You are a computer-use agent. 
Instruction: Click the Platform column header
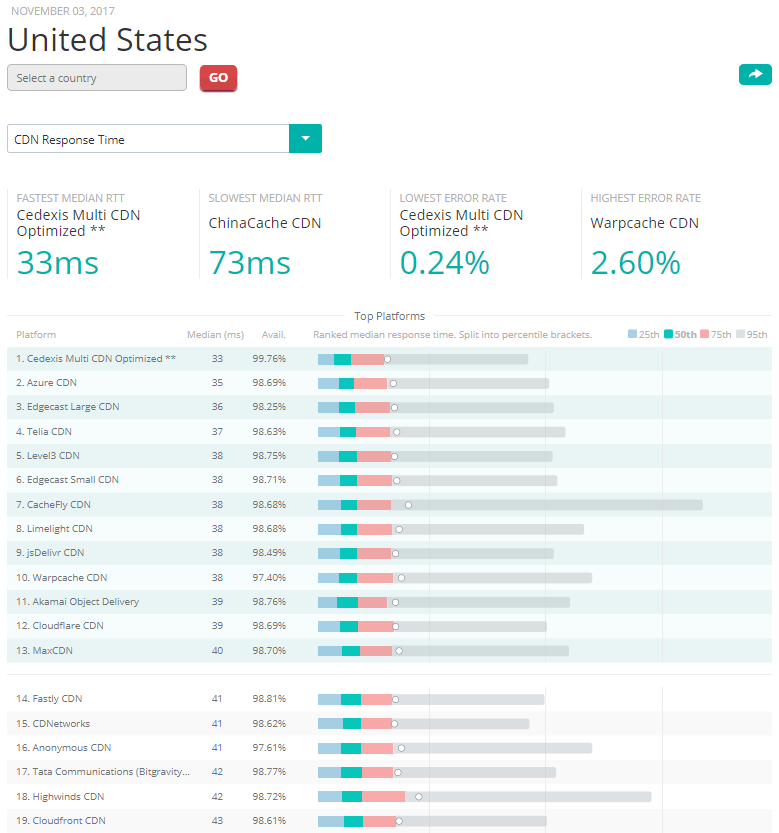(36, 335)
